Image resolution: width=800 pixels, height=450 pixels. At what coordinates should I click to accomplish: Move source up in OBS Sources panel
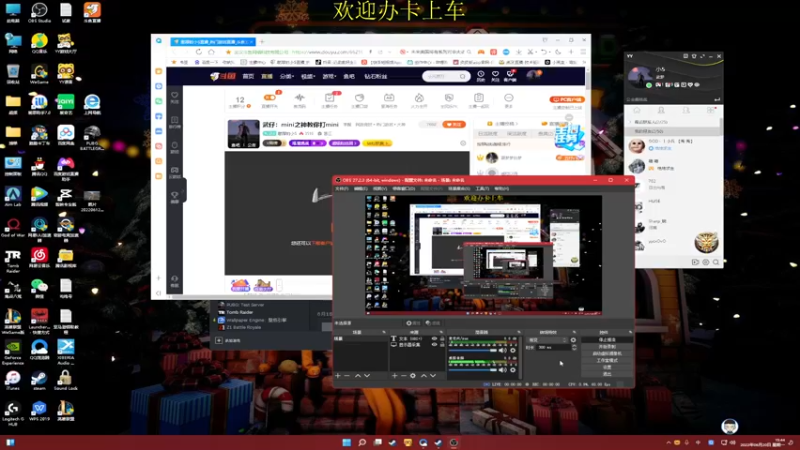[x=423, y=376]
